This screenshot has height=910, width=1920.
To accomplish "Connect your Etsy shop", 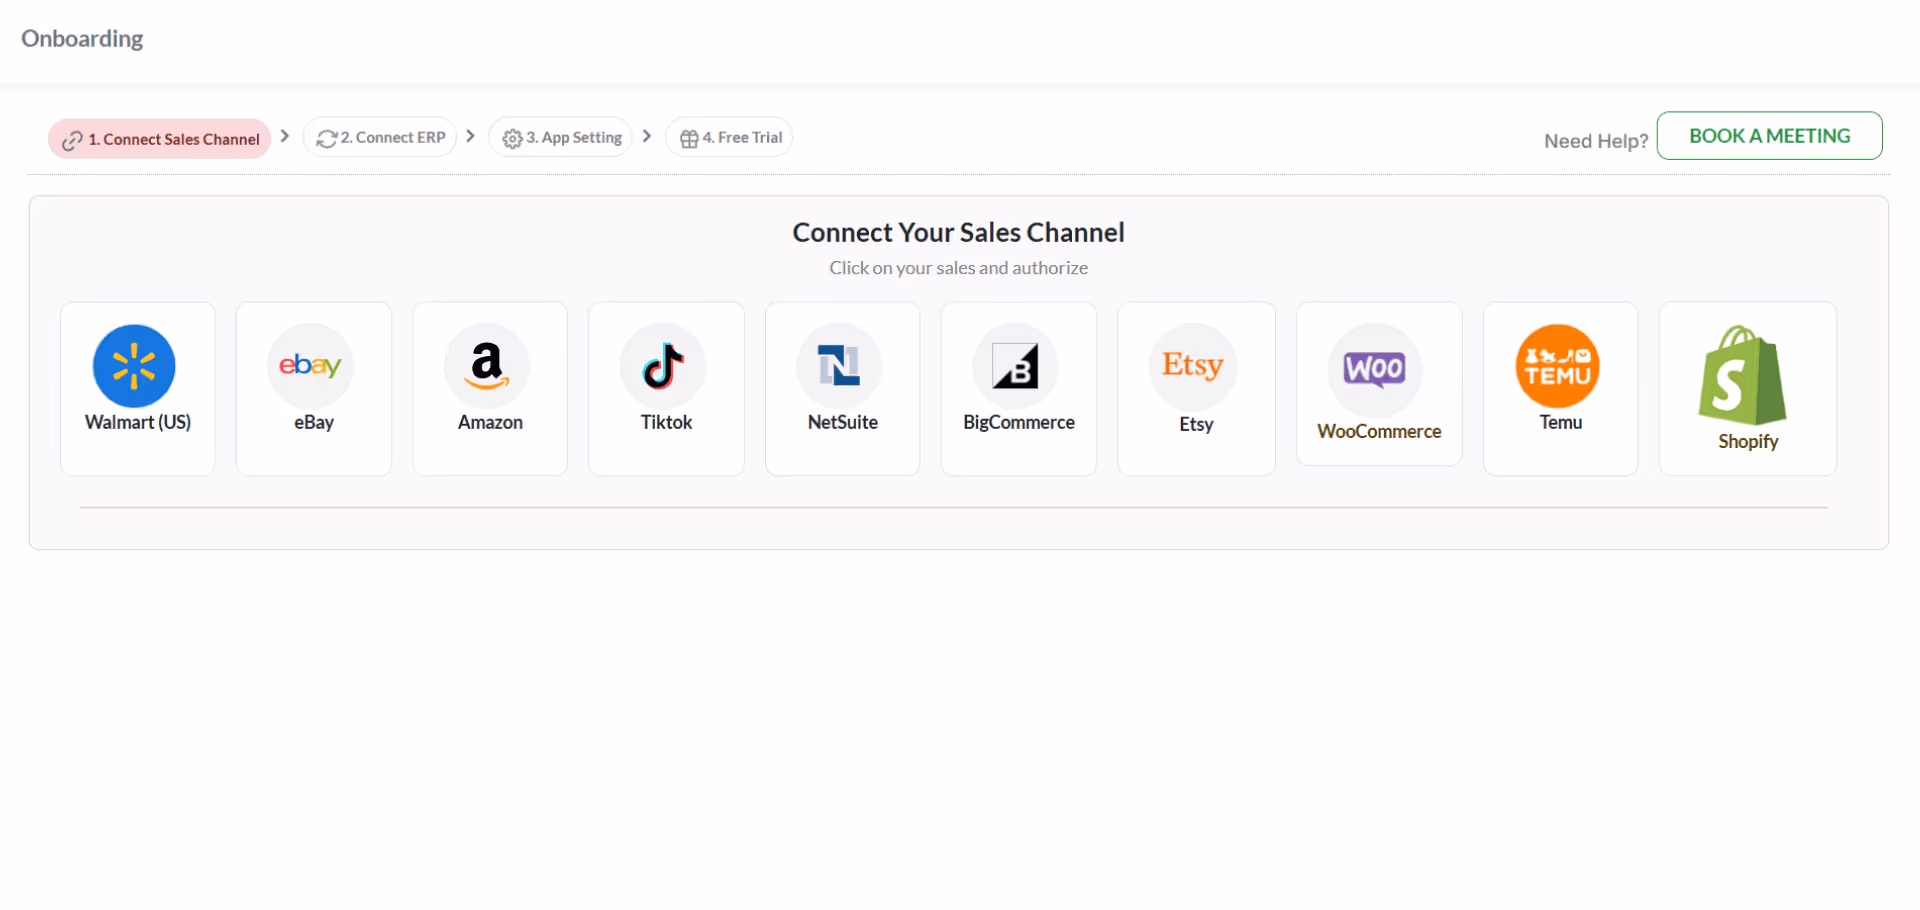I will [1196, 388].
